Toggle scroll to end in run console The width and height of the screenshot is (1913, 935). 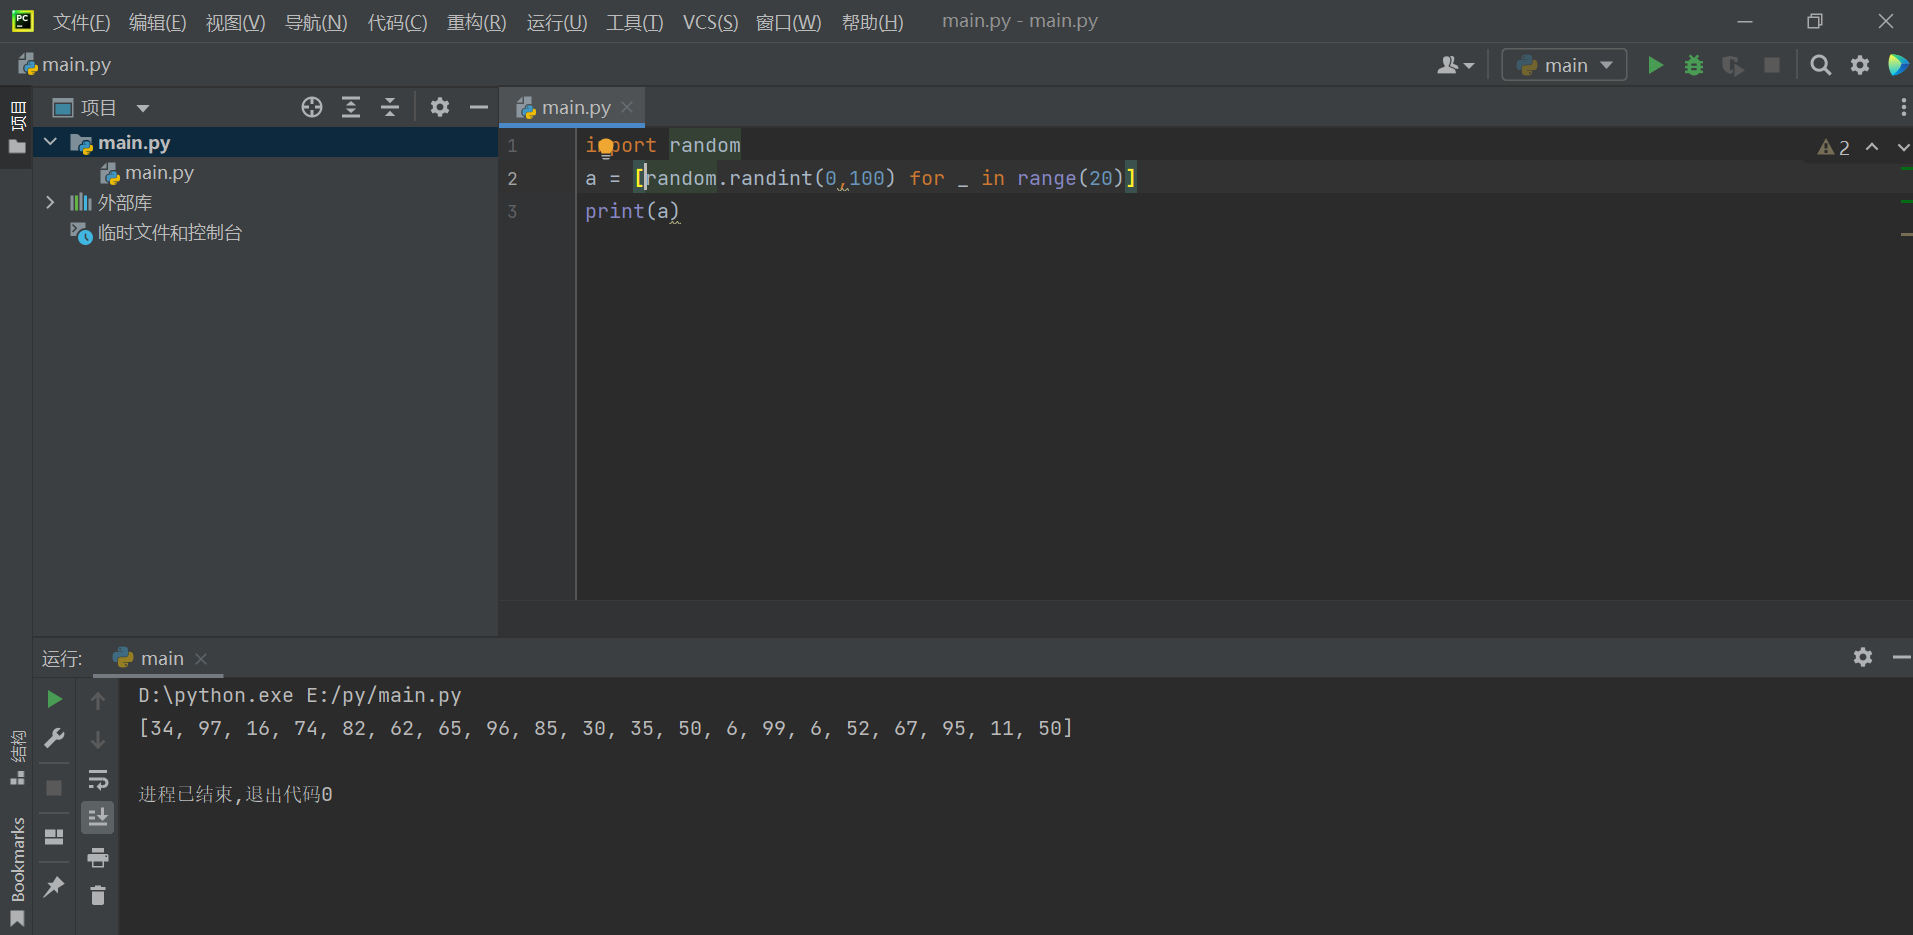(x=98, y=818)
